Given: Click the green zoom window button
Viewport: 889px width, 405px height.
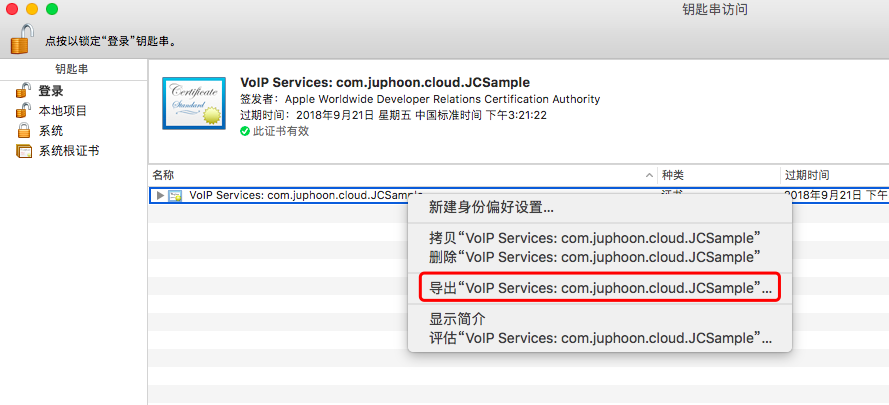Looking at the screenshot, I should [x=52, y=9].
